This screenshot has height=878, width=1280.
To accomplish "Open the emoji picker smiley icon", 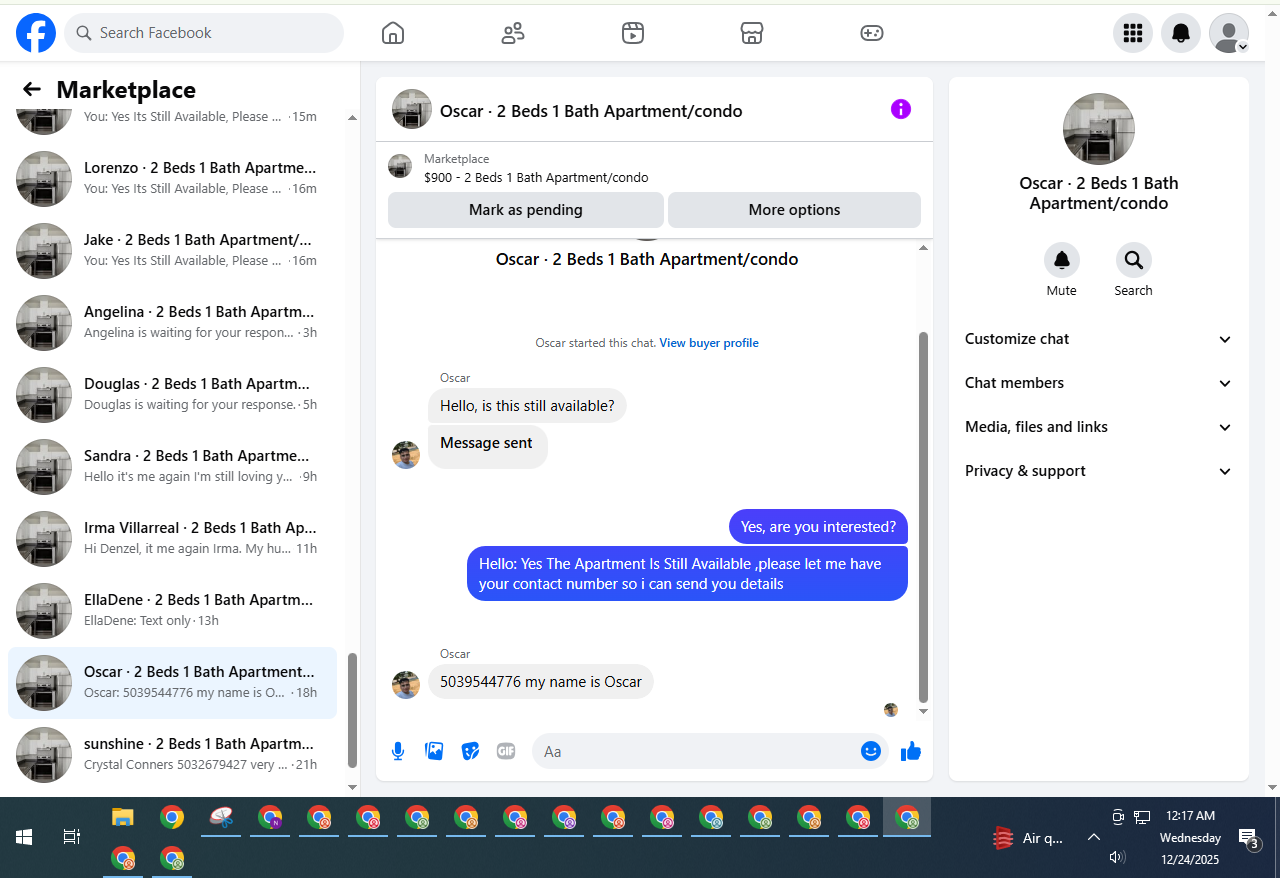I will point(871,751).
